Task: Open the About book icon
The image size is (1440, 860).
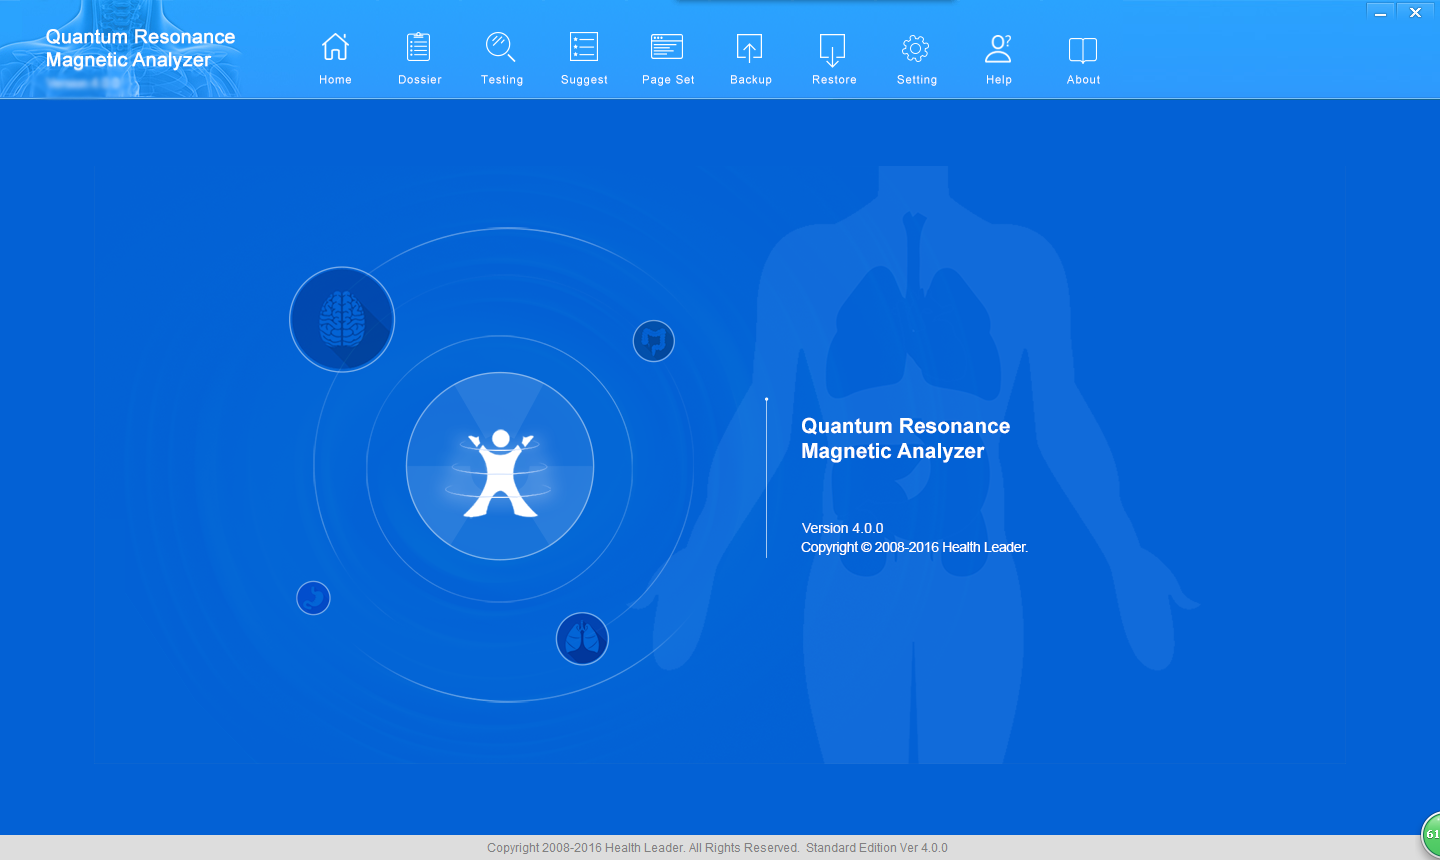Action: tap(1083, 50)
